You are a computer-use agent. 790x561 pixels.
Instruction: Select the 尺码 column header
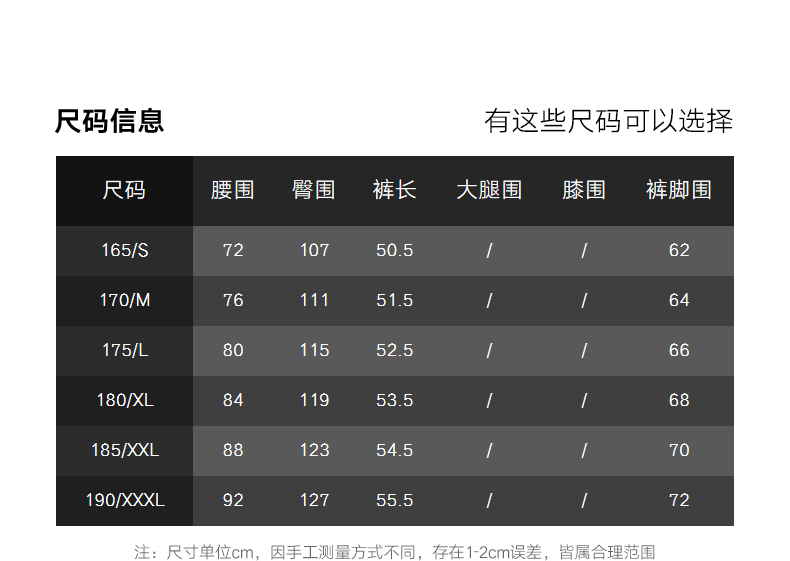(124, 191)
